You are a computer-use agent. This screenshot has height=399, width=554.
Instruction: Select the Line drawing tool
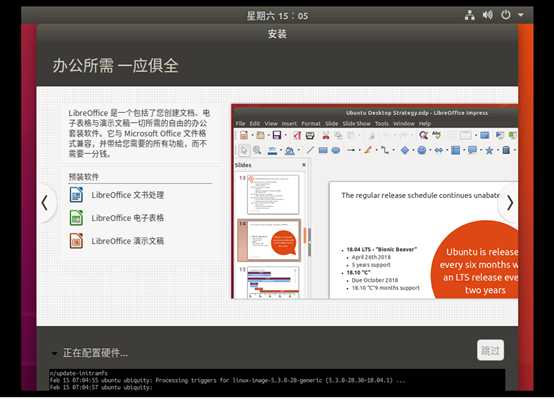[x=310, y=151]
